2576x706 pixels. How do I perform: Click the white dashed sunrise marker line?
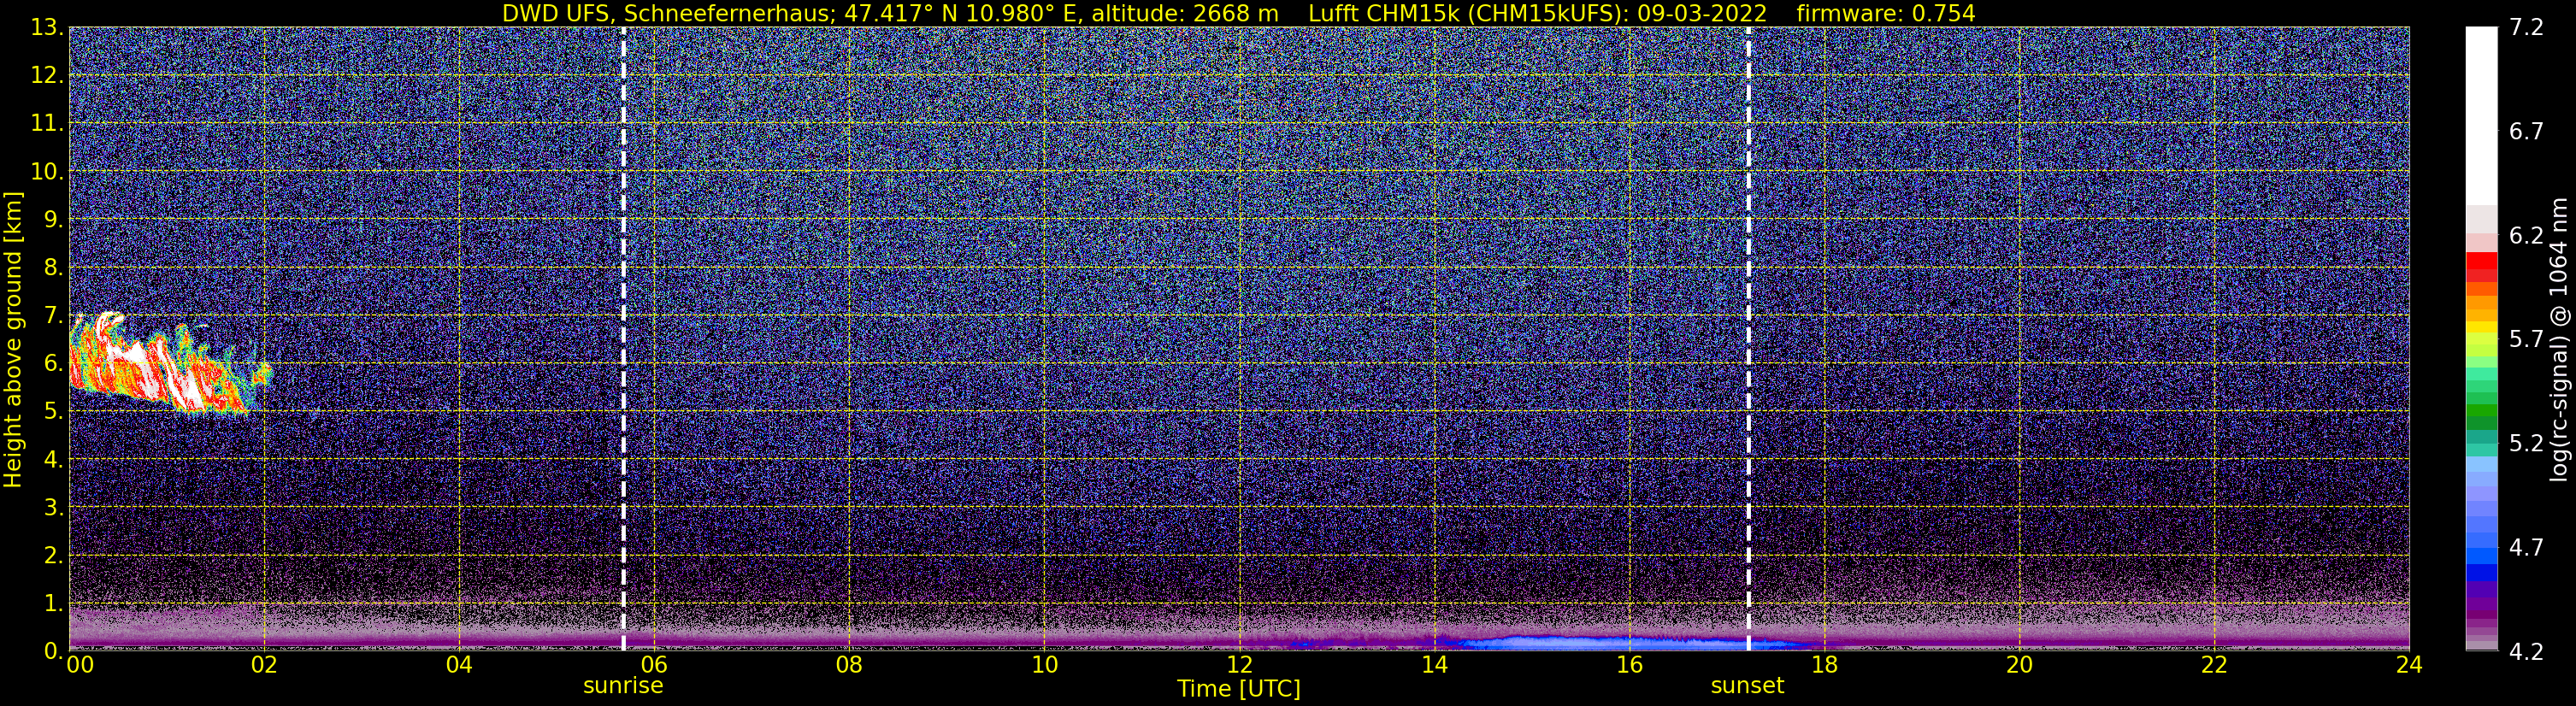pos(623,338)
